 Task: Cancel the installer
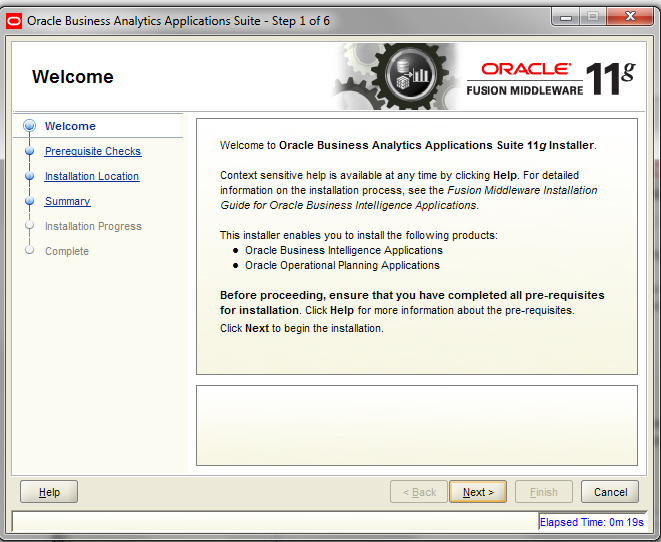tap(610, 492)
